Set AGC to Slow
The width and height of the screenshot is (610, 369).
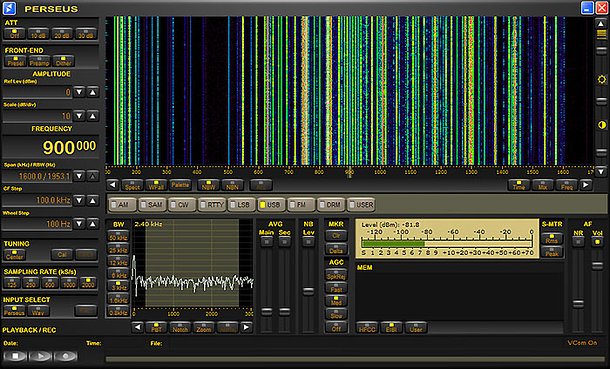(336, 315)
